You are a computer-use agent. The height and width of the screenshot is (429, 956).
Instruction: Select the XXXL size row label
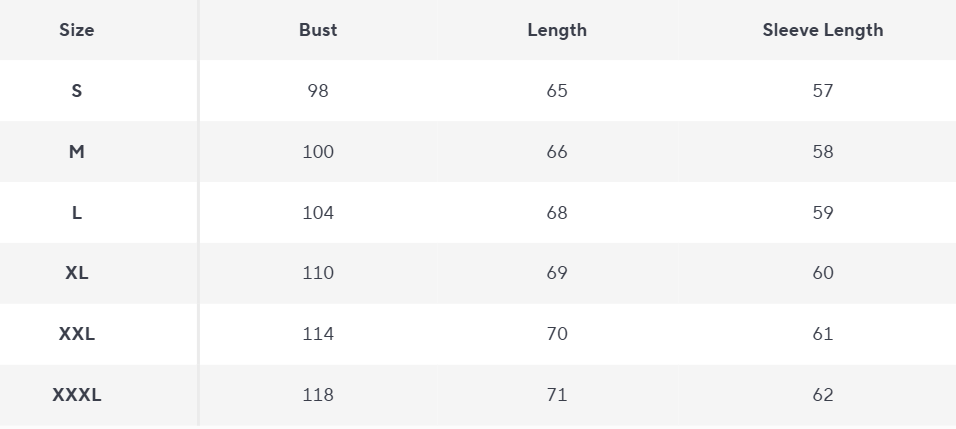point(77,395)
